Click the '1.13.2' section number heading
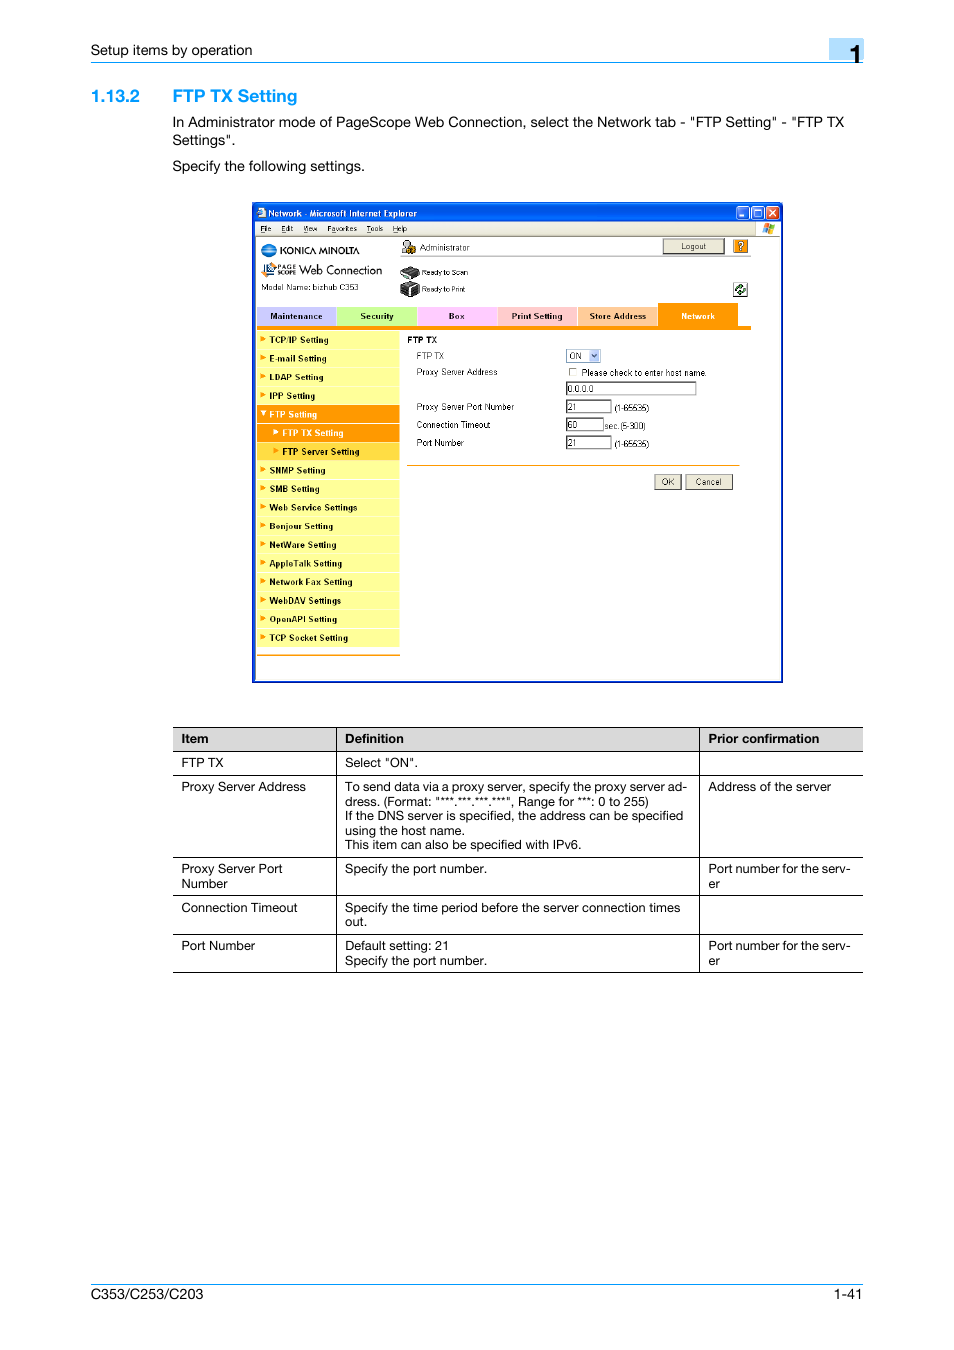Image resolution: width=954 pixels, height=1350 pixels. (x=115, y=96)
